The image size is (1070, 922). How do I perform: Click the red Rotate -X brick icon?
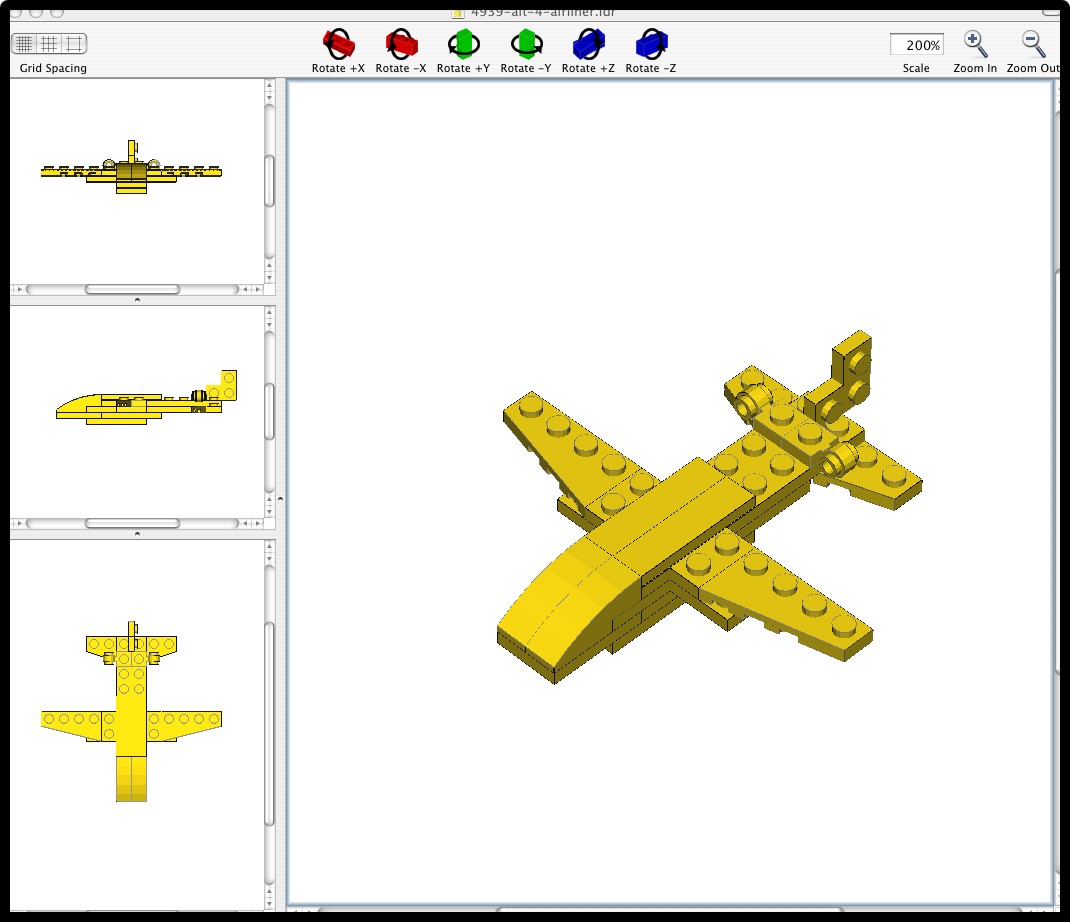[x=401, y=44]
